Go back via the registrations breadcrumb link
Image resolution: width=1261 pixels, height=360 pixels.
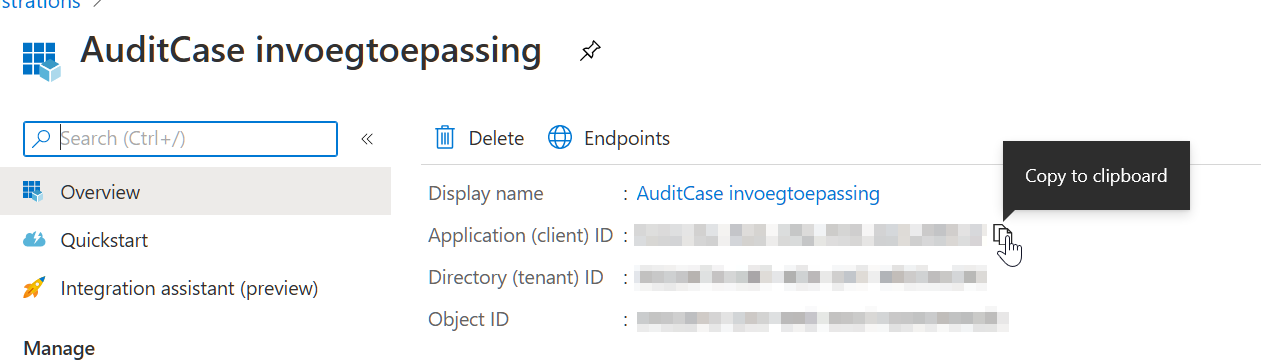39,5
